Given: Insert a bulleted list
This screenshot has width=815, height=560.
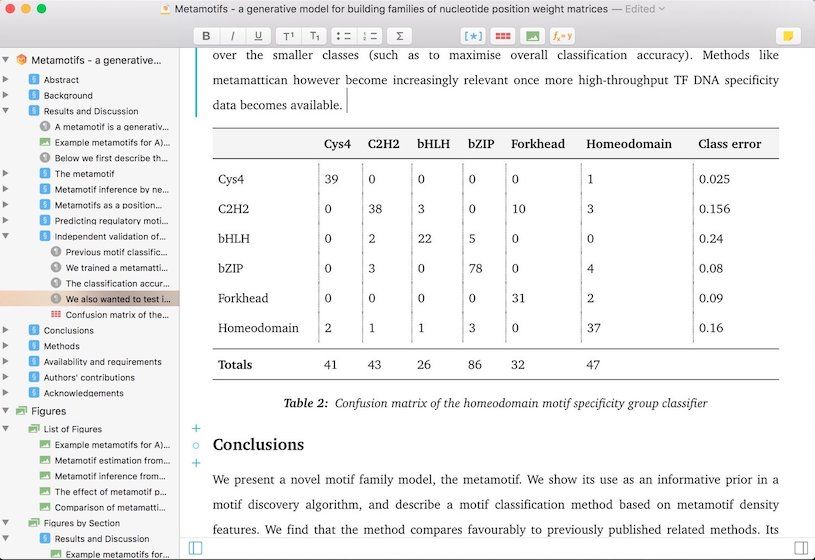Looking at the screenshot, I should click(345, 36).
